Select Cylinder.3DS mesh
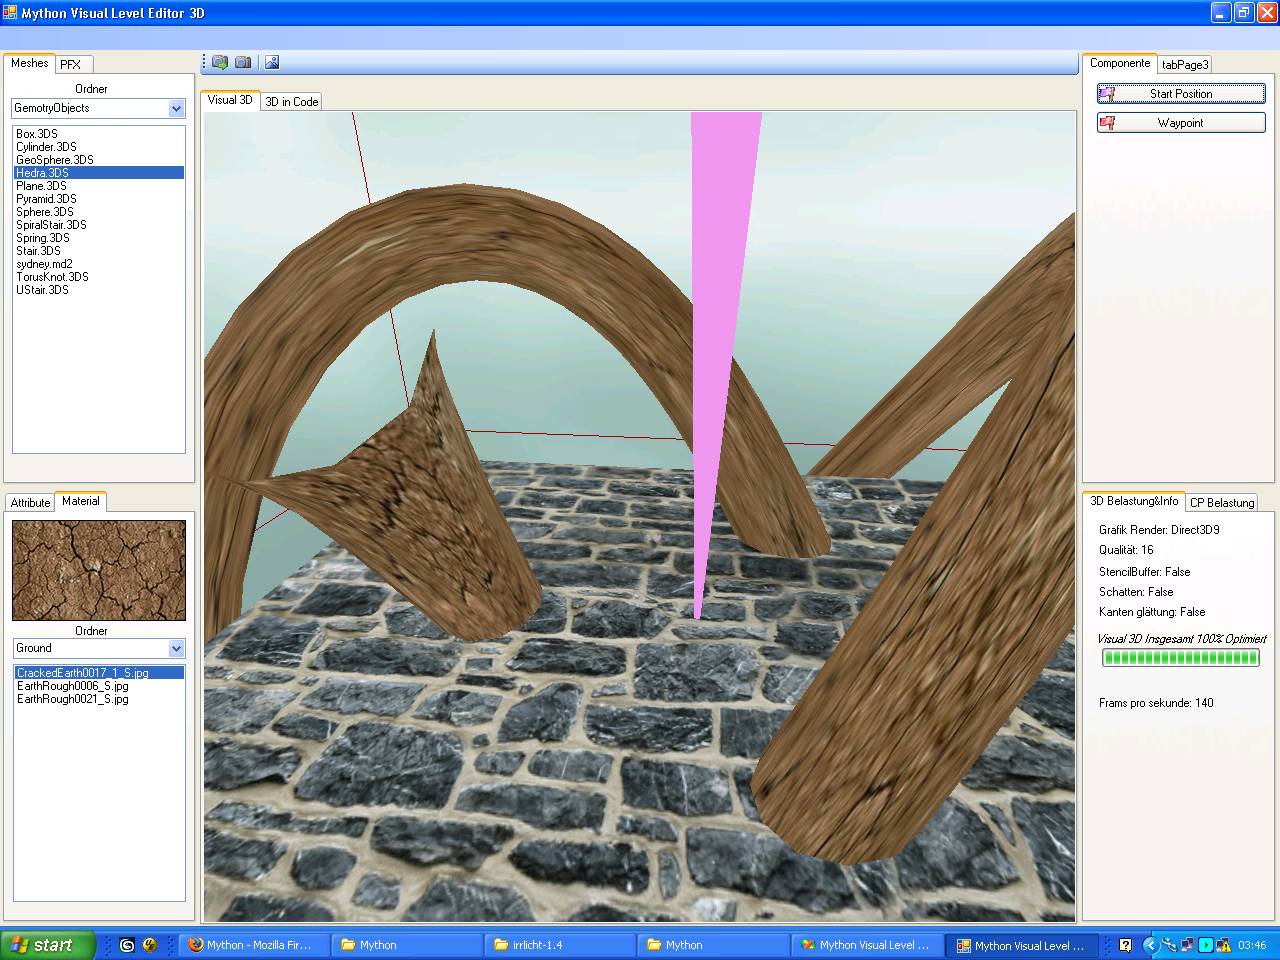The height and width of the screenshot is (960, 1280). click(98, 147)
